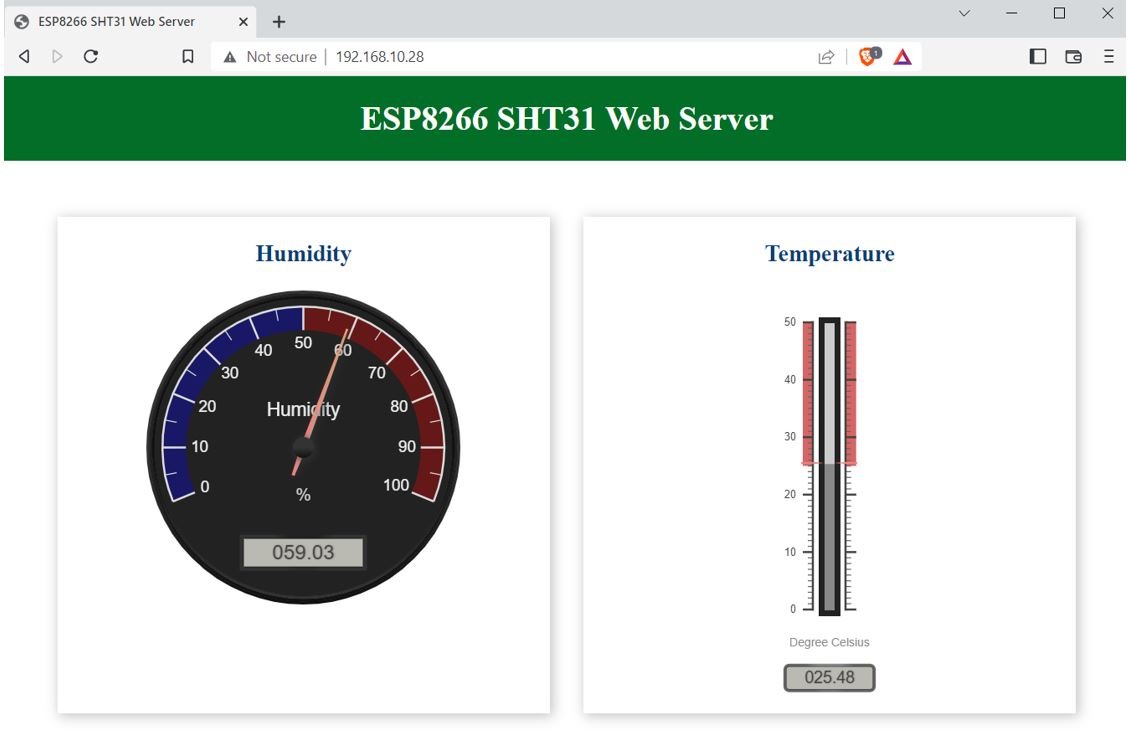Screen dimensions: 1128x745
Task: Click the Humidity card title
Action: 304,253
